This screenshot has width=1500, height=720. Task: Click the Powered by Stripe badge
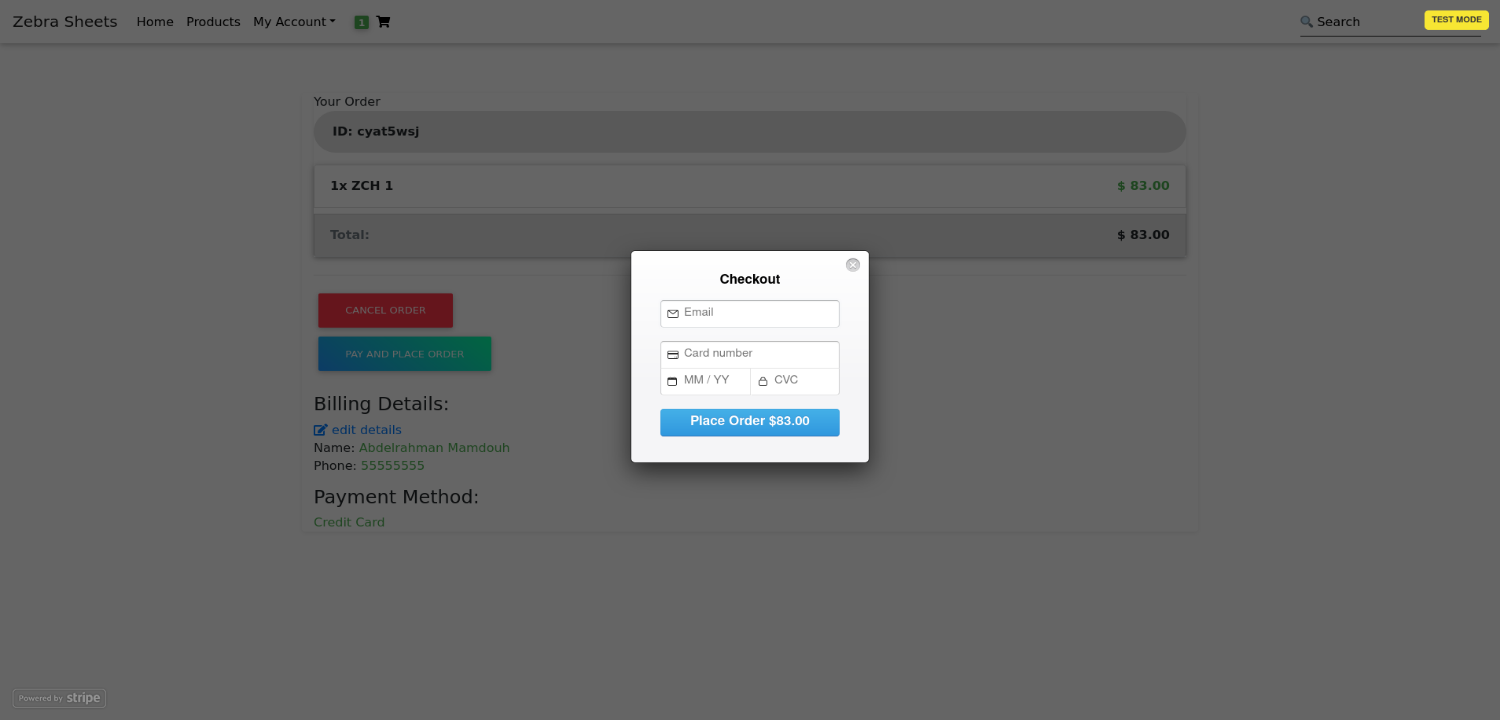tap(59, 698)
